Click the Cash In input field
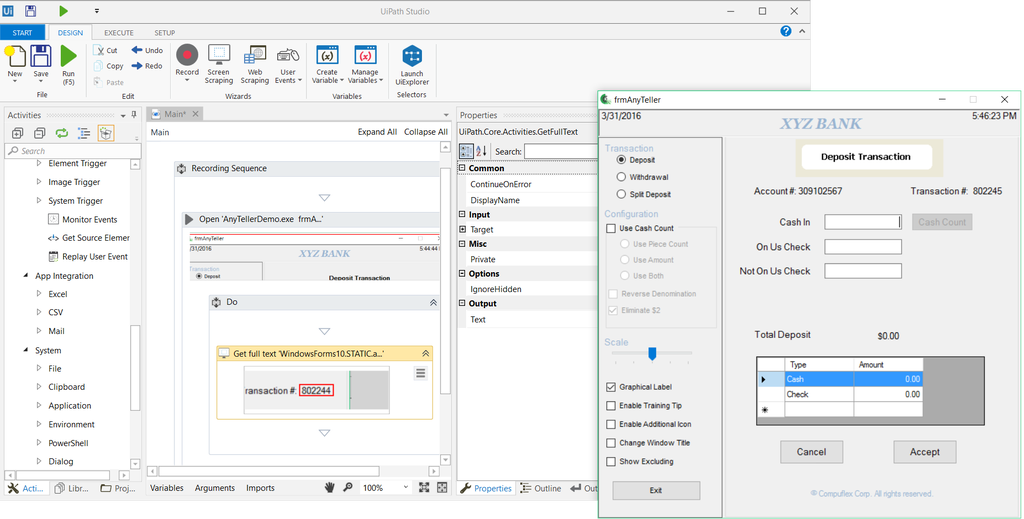 [x=863, y=223]
